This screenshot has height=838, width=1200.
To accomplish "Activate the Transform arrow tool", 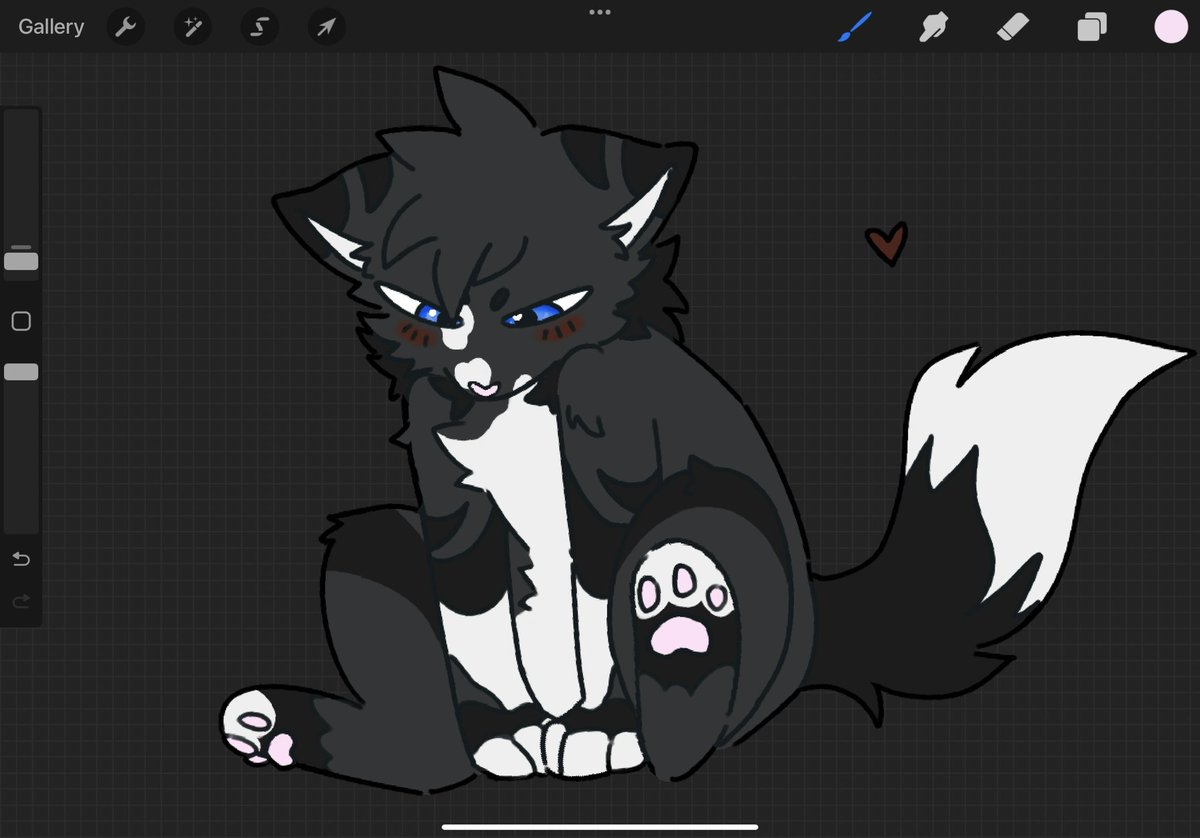I will pyautogui.click(x=326, y=27).
